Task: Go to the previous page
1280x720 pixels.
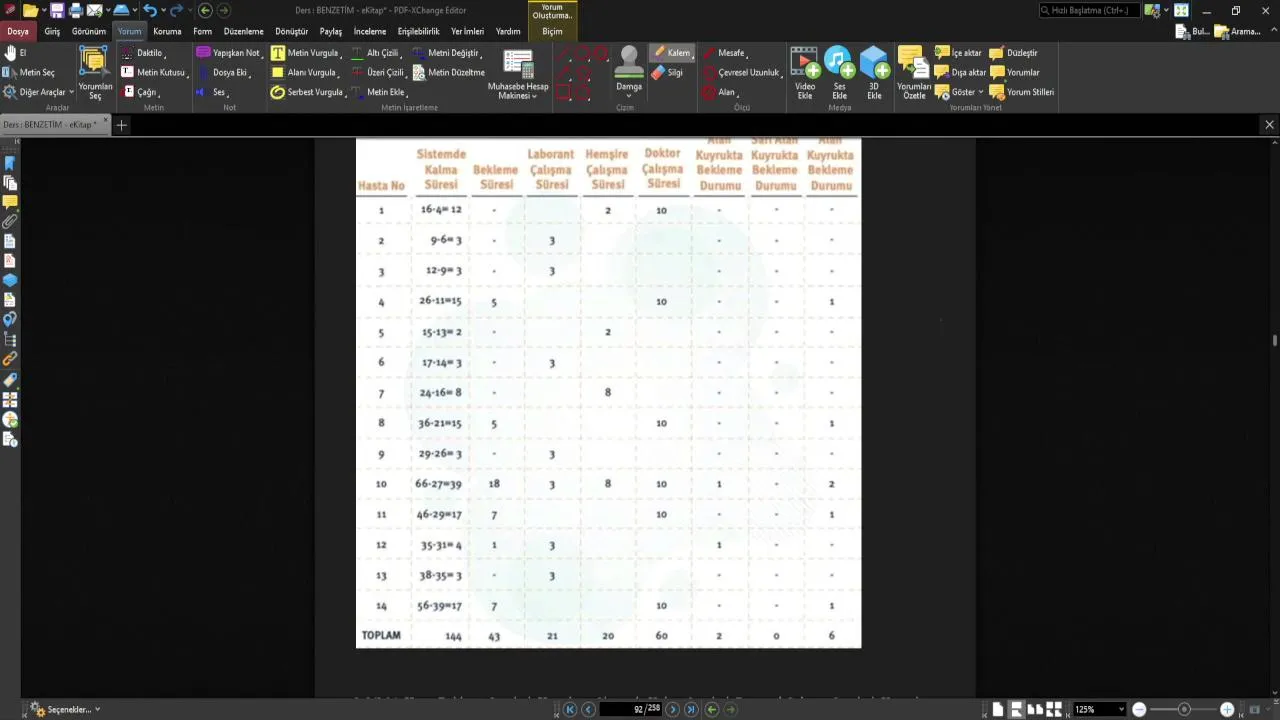Action: click(588, 709)
